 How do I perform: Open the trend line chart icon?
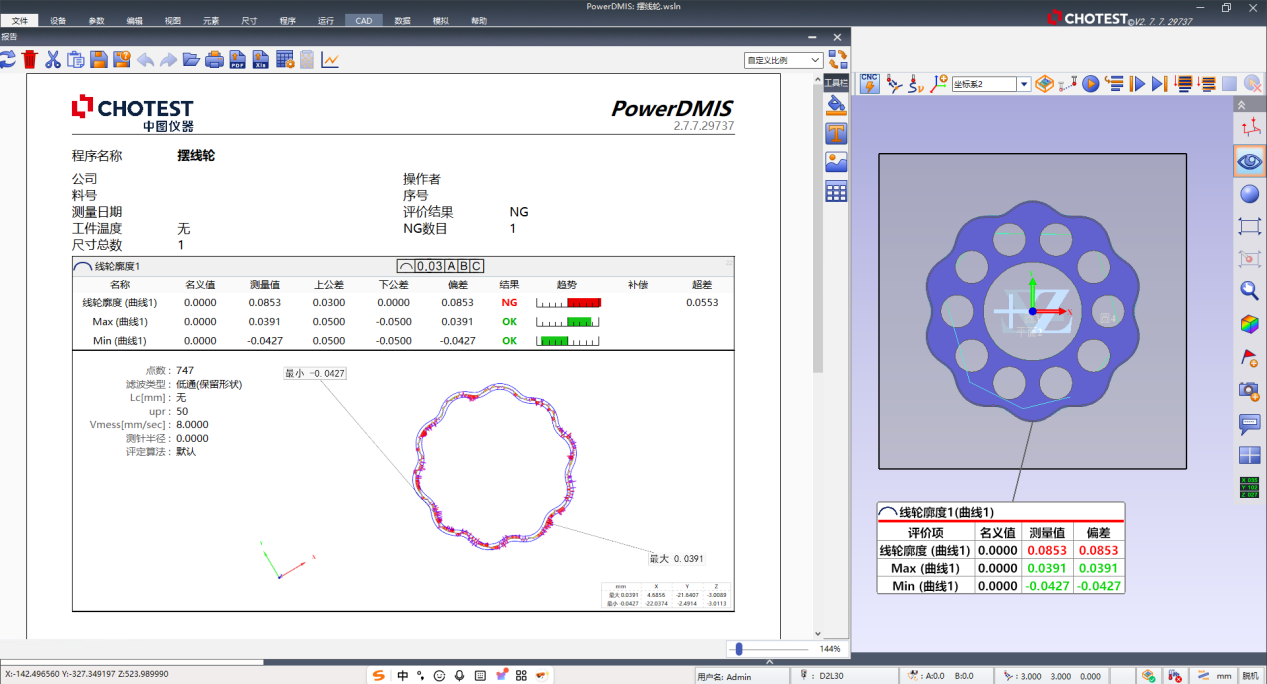(x=330, y=60)
